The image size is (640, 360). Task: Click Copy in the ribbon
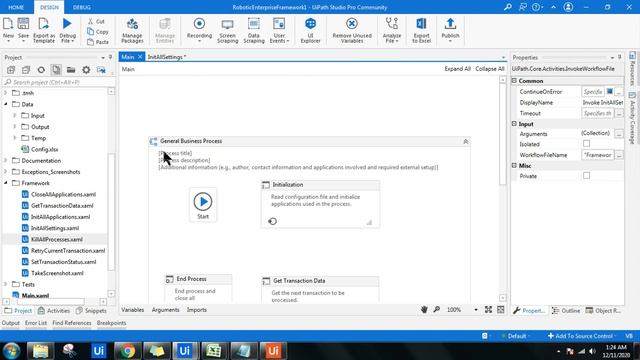[98, 31]
